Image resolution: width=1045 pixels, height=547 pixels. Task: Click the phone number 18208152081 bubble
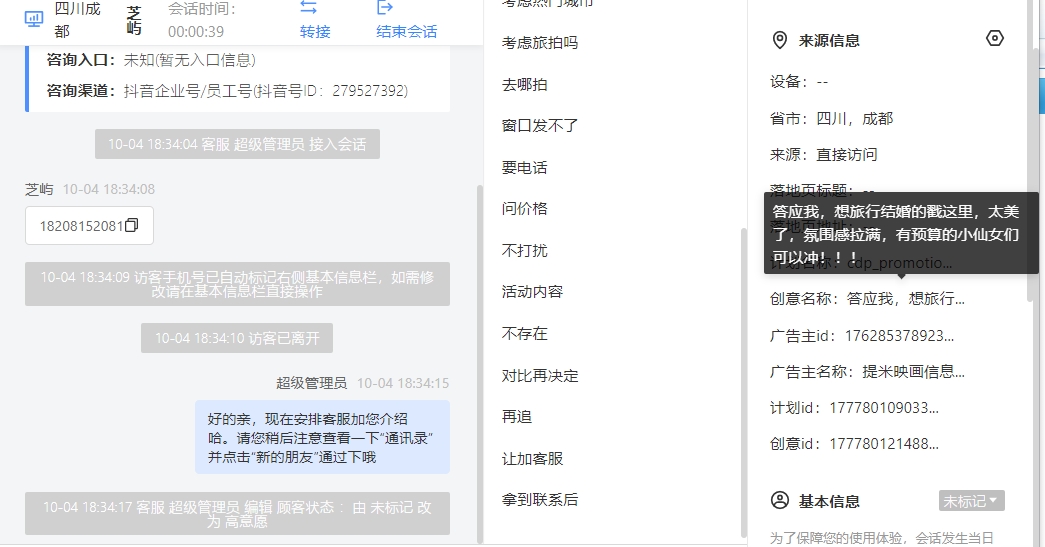click(x=89, y=226)
